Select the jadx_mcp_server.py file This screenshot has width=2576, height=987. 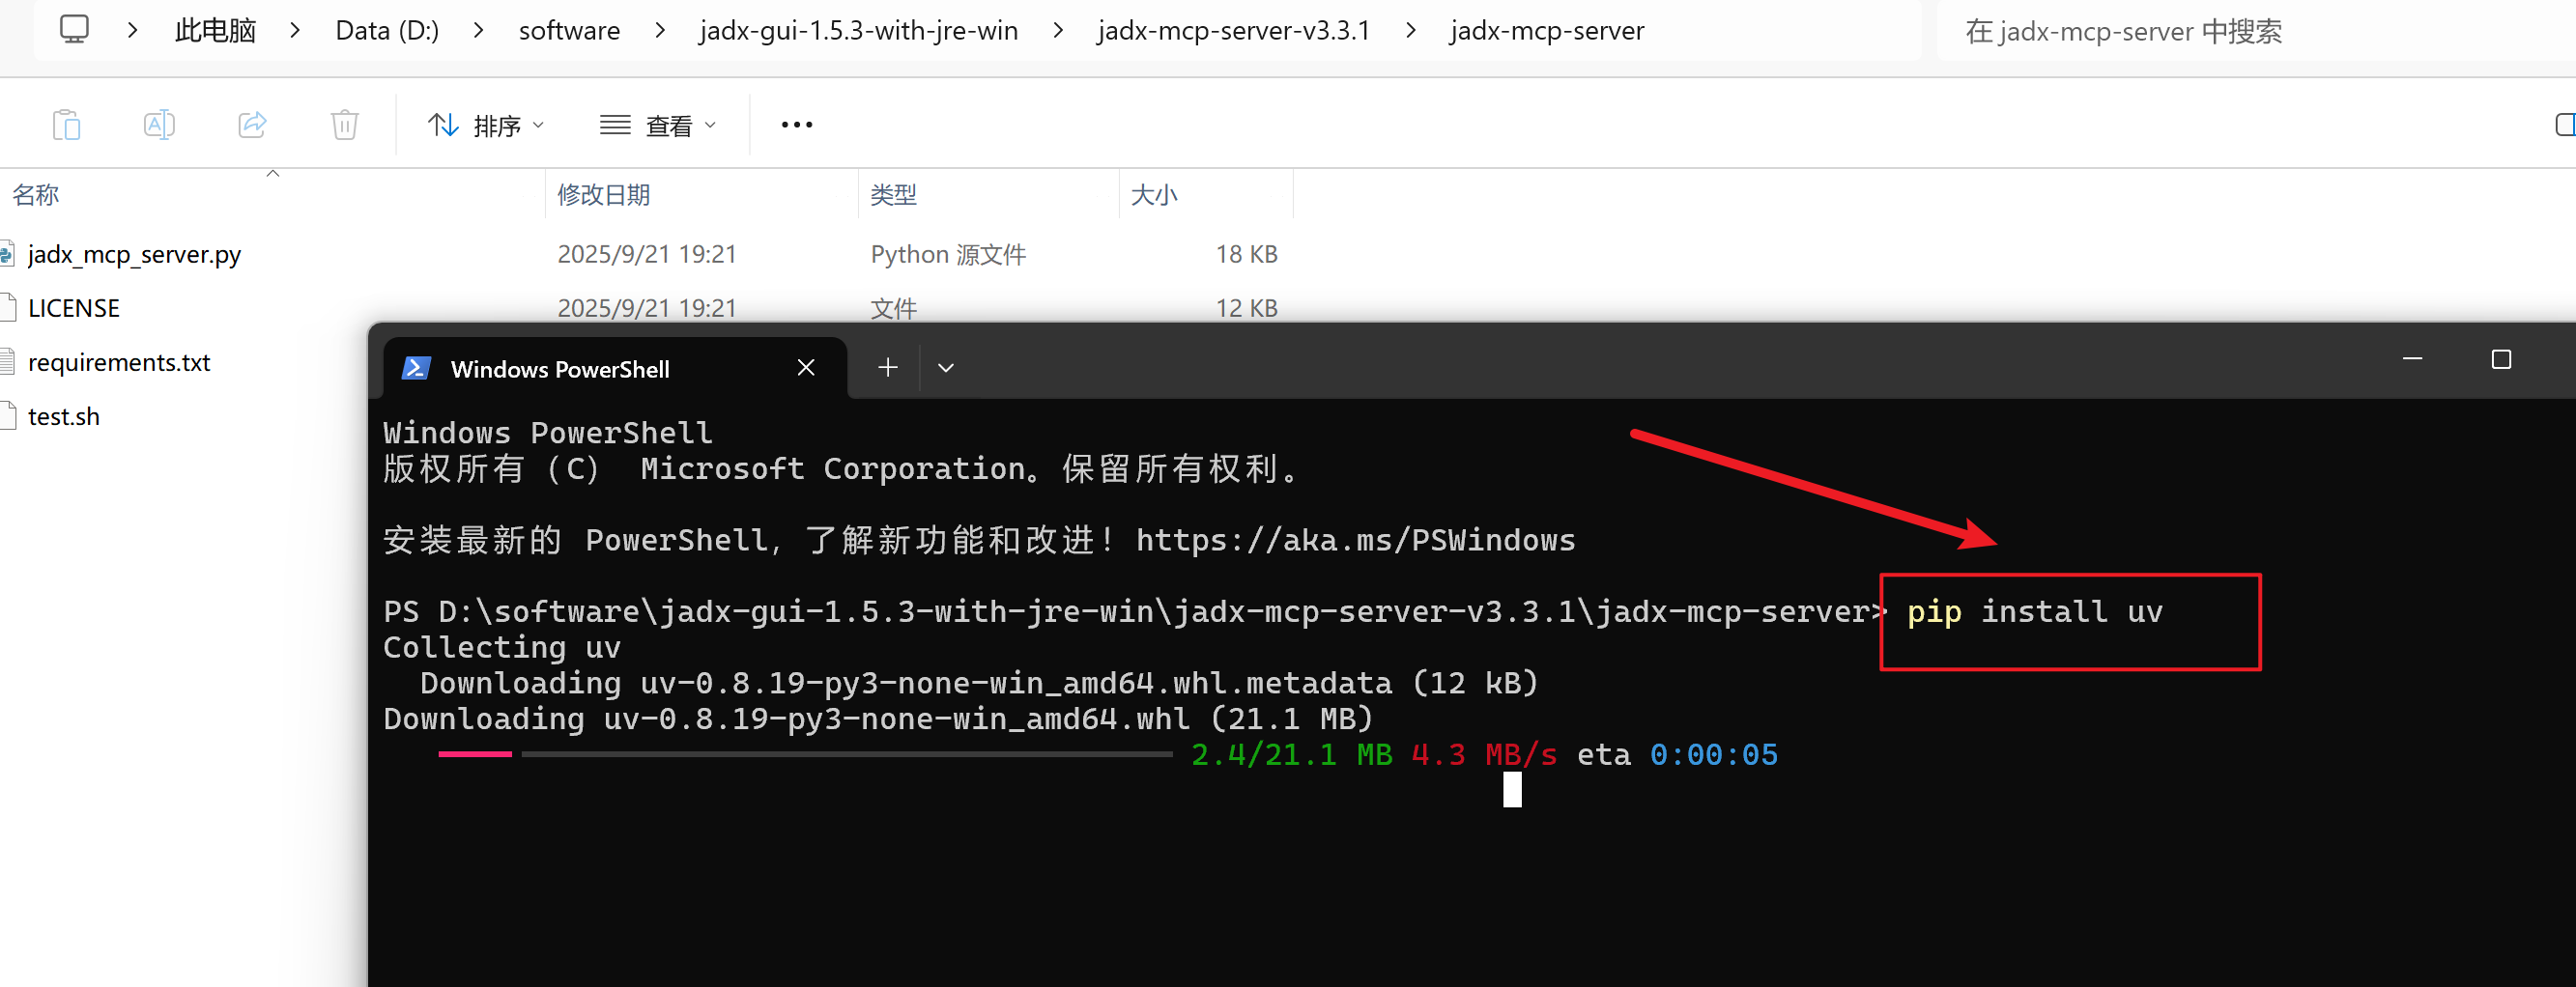[134, 254]
